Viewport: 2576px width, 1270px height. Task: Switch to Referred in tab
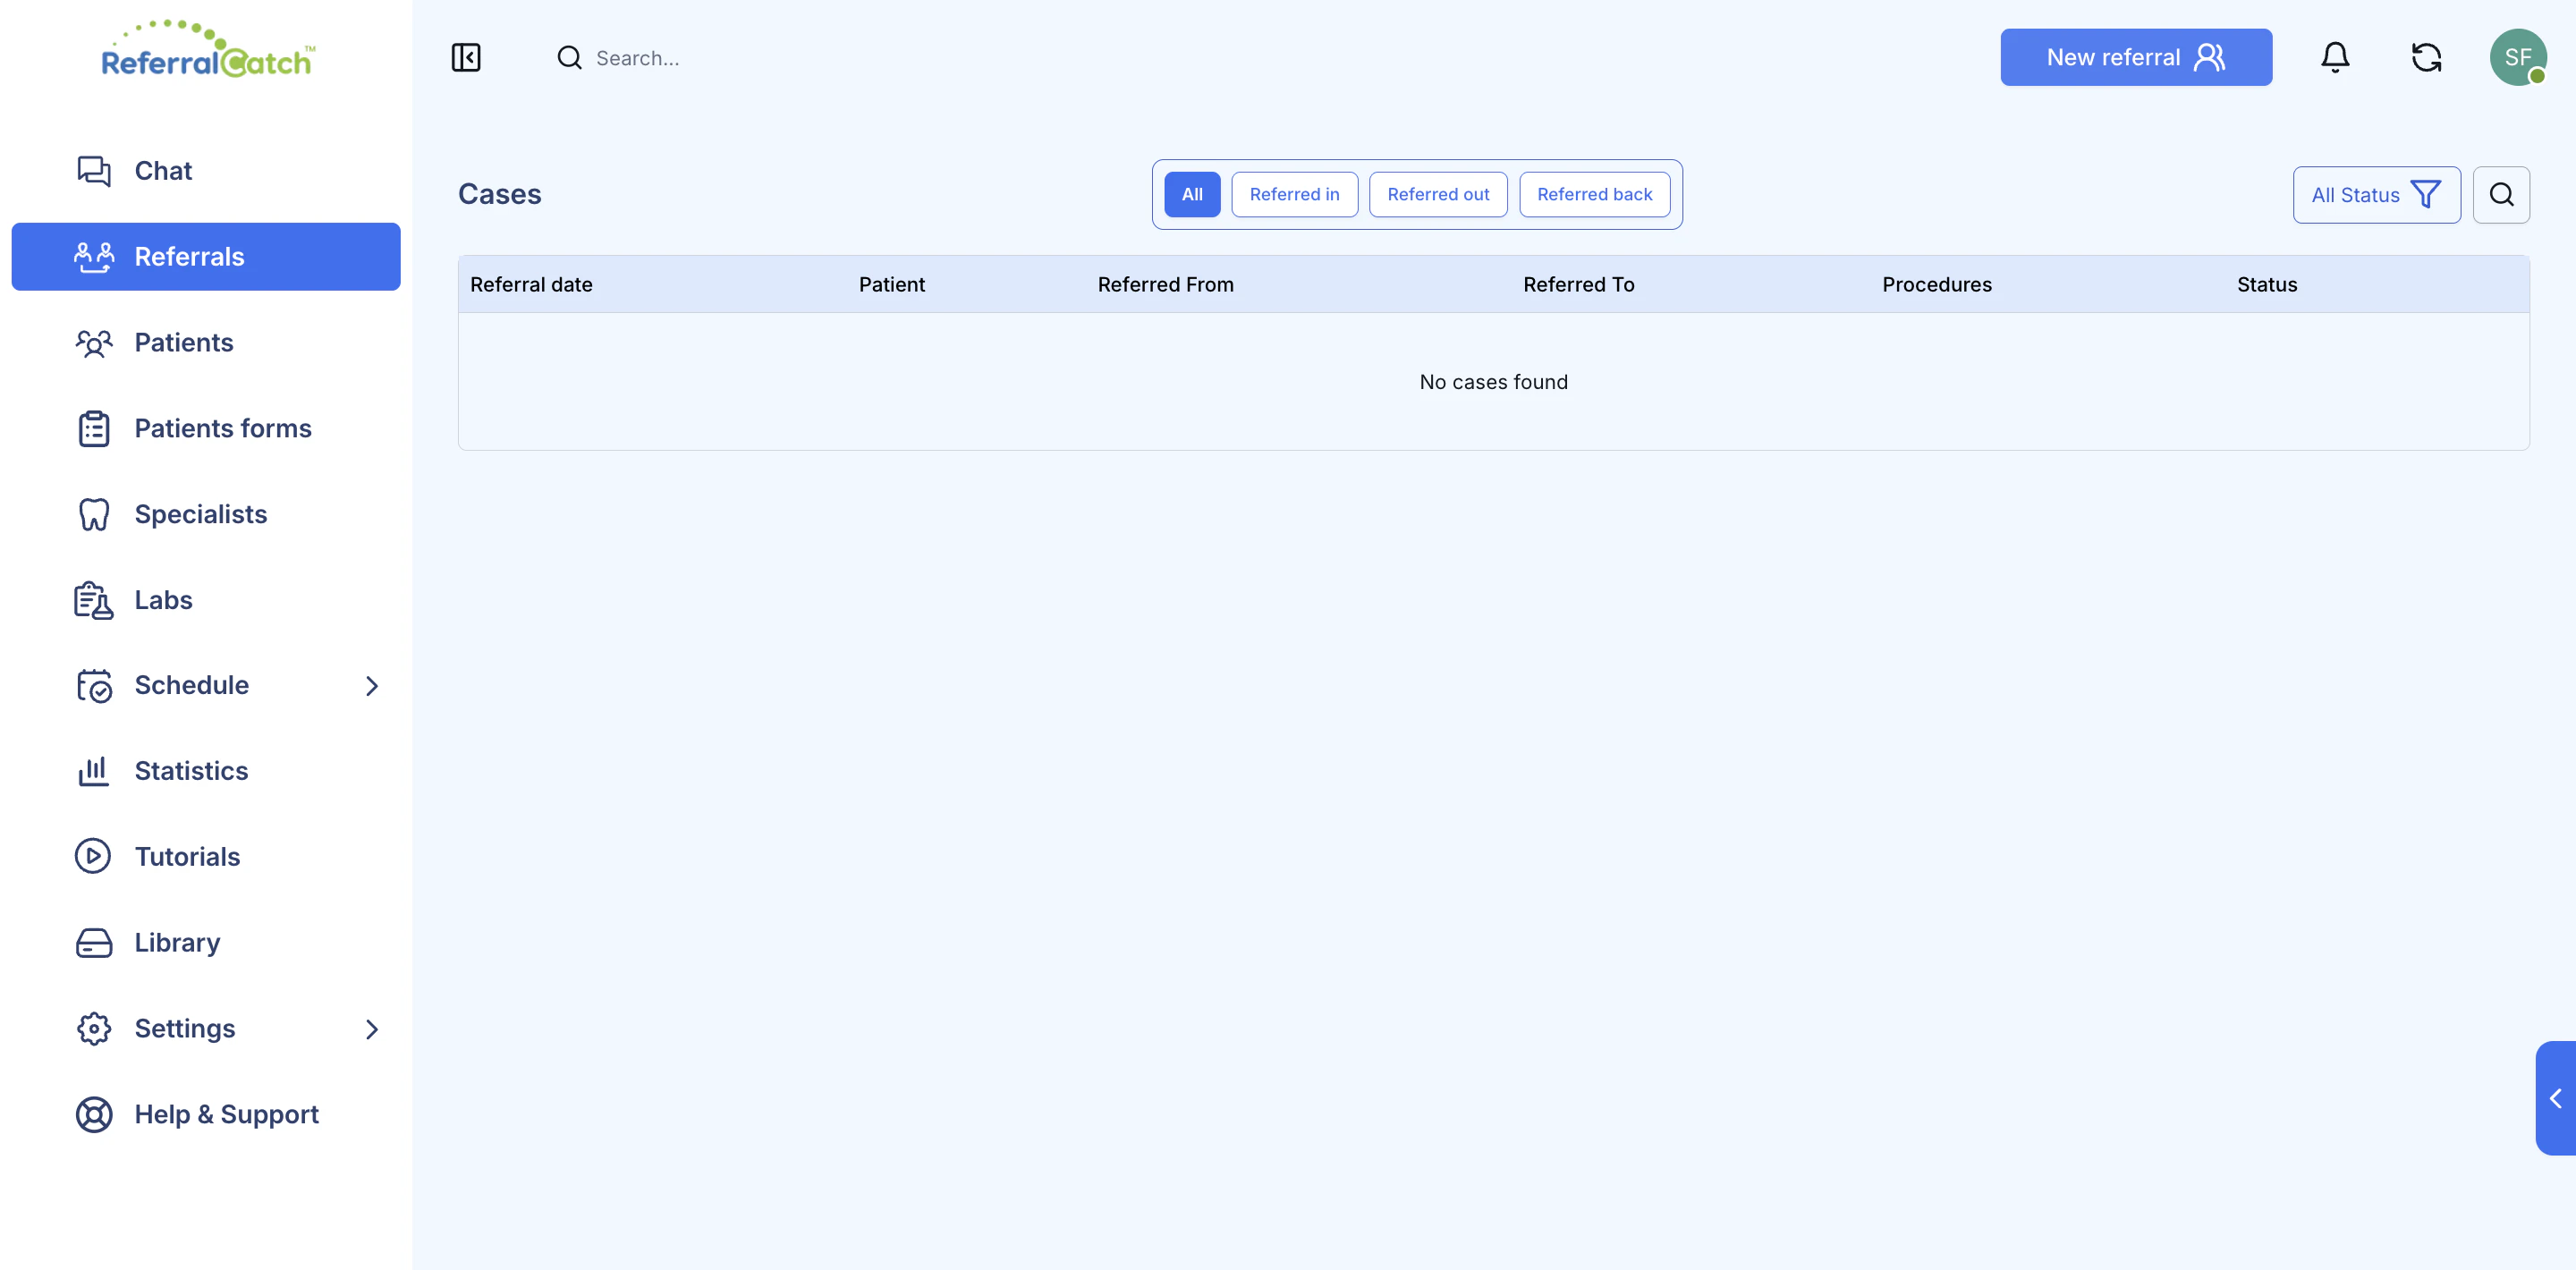click(1294, 195)
